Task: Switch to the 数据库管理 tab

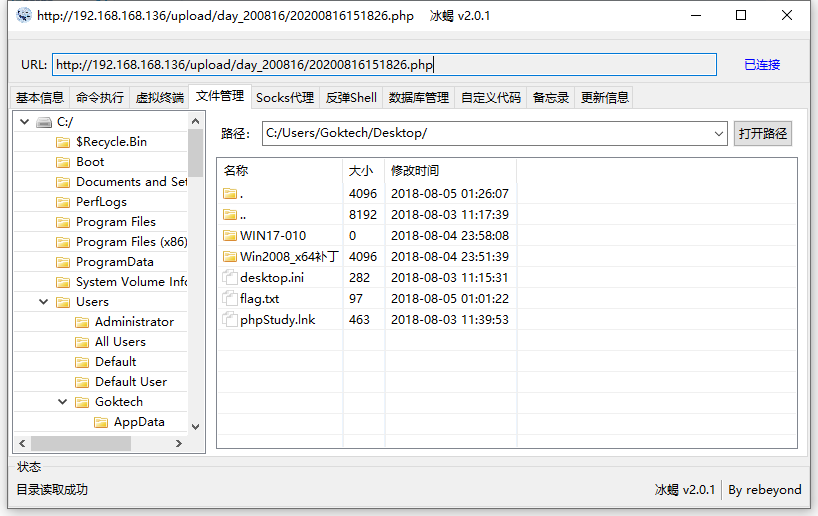Action: pyautogui.click(x=419, y=98)
